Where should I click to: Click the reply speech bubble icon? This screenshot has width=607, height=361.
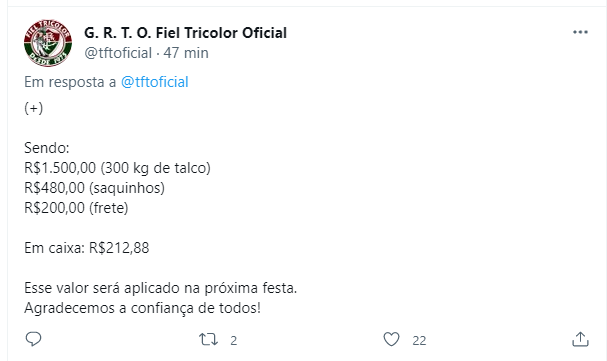[x=33, y=339]
